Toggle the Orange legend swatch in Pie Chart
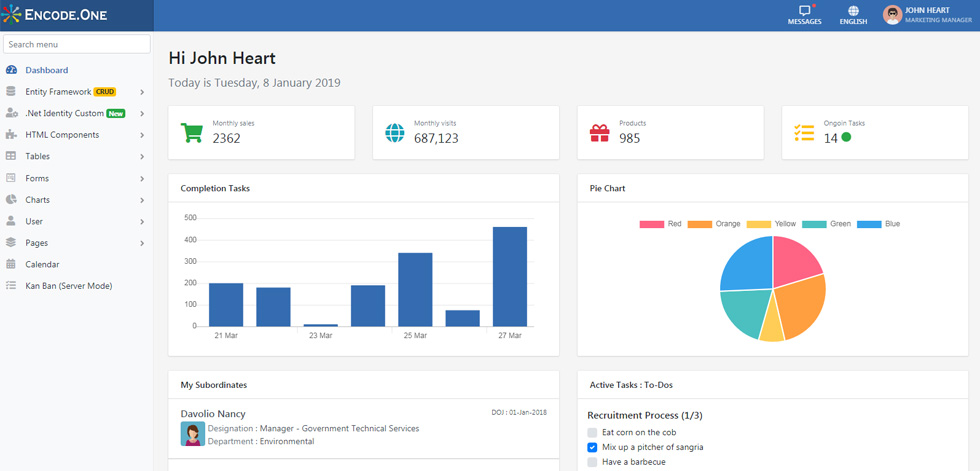 click(699, 224)
